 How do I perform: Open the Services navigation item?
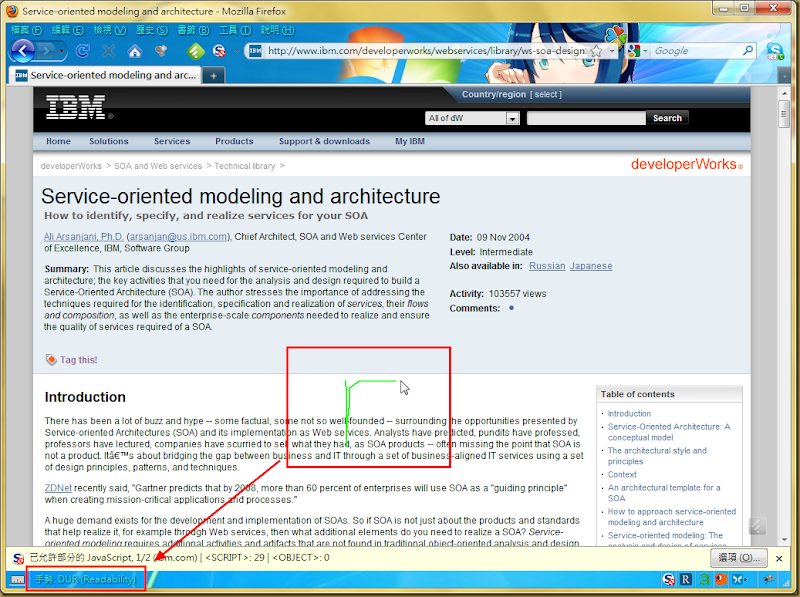click(x=172, y=141)
